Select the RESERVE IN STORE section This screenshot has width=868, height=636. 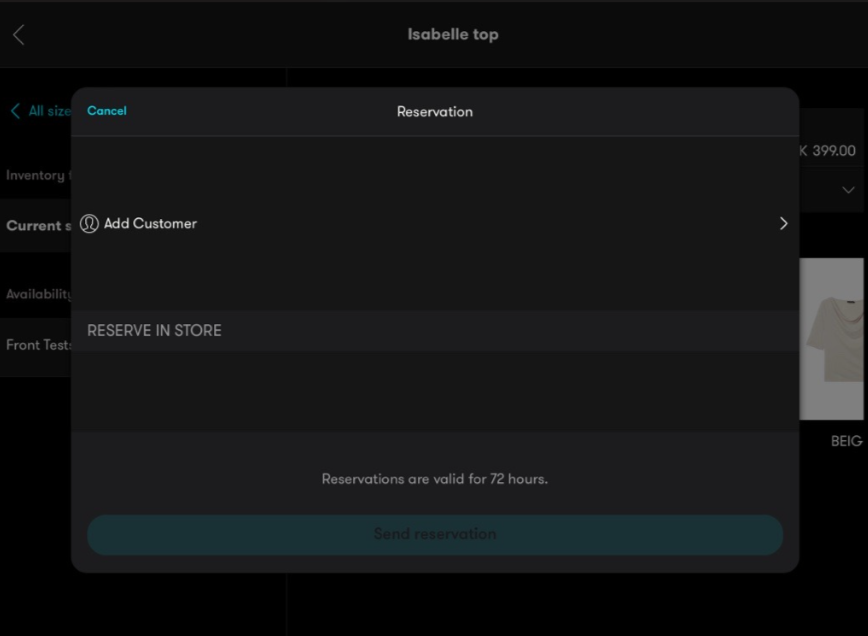(x=155, y=330)
